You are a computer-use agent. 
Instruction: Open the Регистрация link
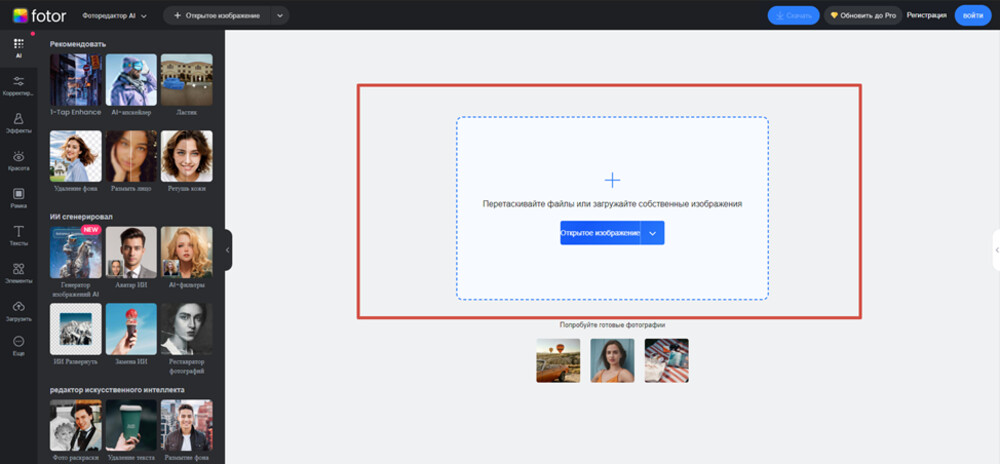(x=926, y=15)
